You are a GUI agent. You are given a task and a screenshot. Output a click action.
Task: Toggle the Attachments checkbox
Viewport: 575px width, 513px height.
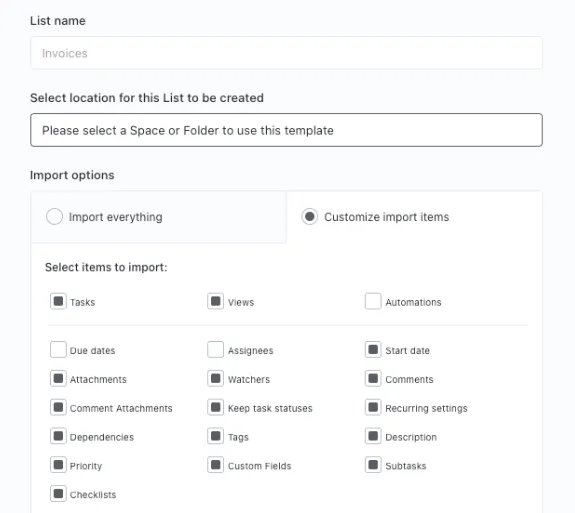point(58,378)
